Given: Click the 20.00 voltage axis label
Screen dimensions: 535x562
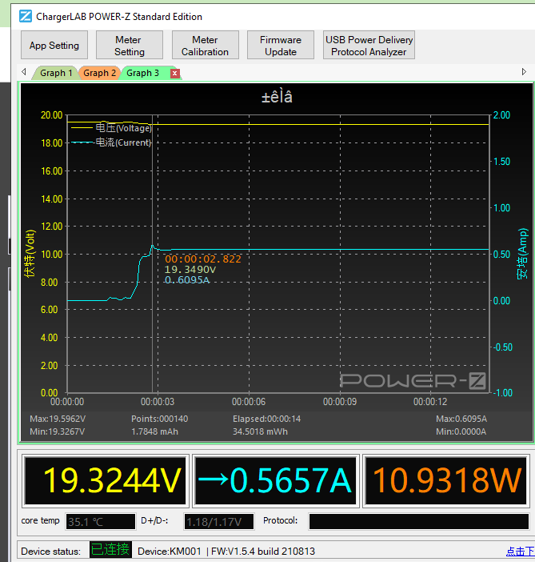Looking at the screenshot, I should [52, 115].
